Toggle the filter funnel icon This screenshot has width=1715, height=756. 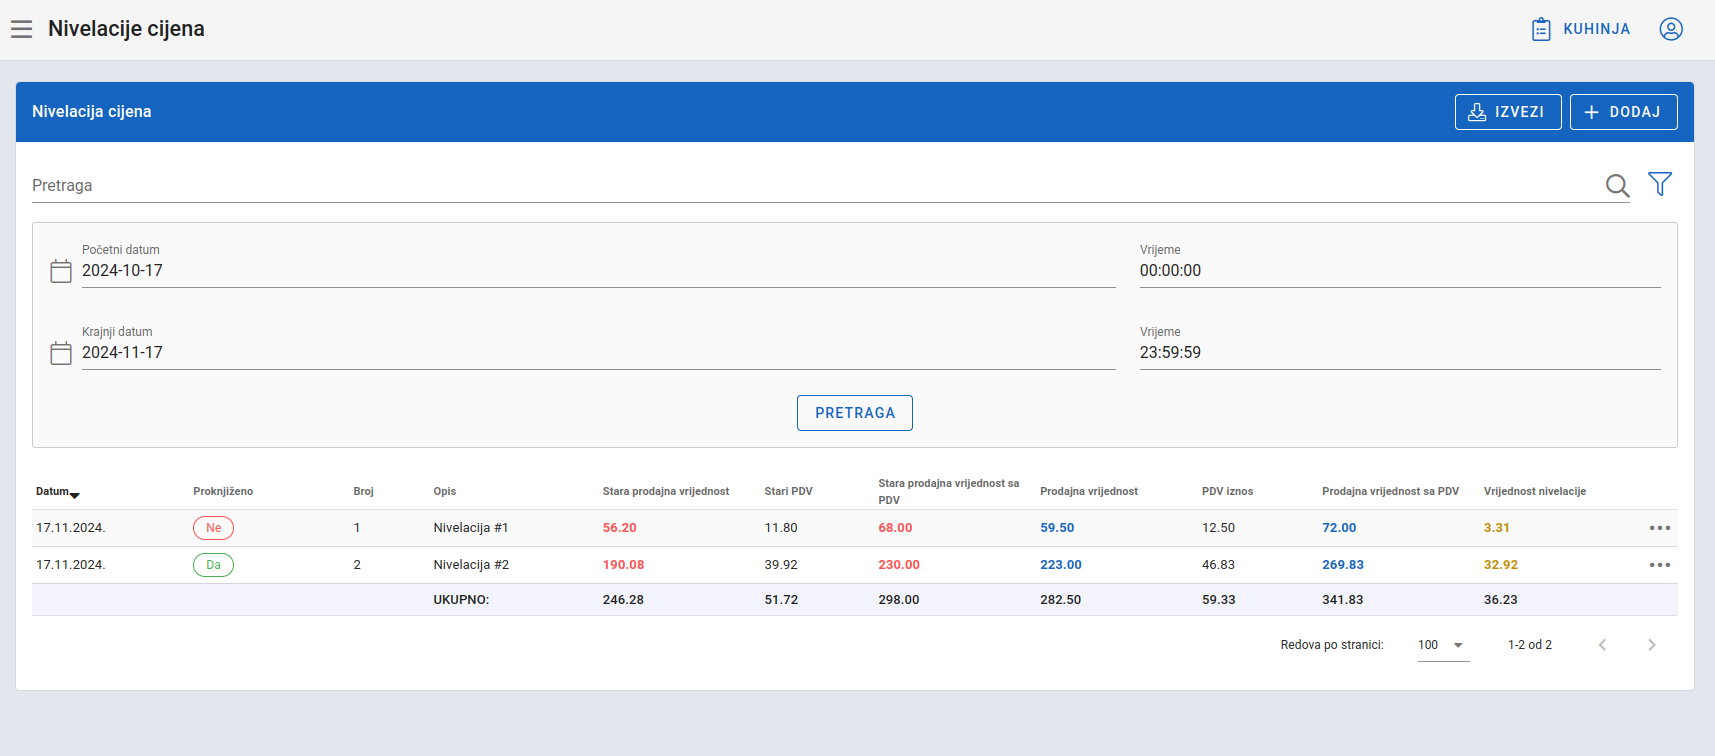coord(1660,184)
